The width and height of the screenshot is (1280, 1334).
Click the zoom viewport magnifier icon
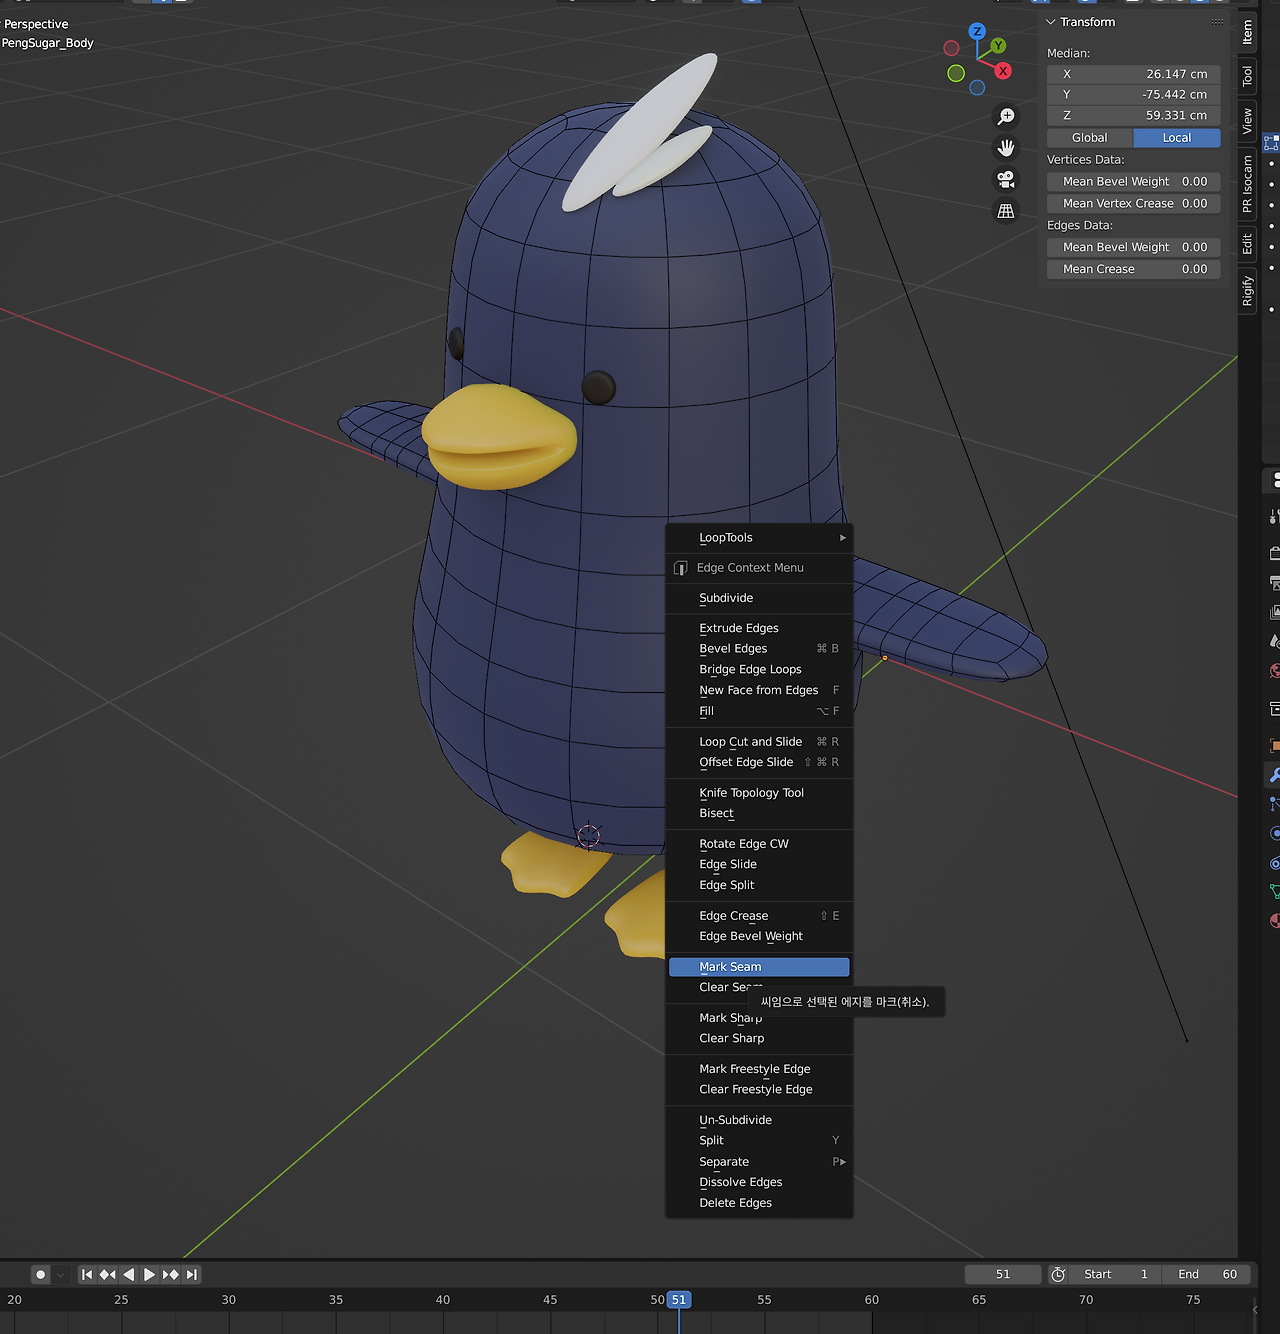(x=1006, y=117)
